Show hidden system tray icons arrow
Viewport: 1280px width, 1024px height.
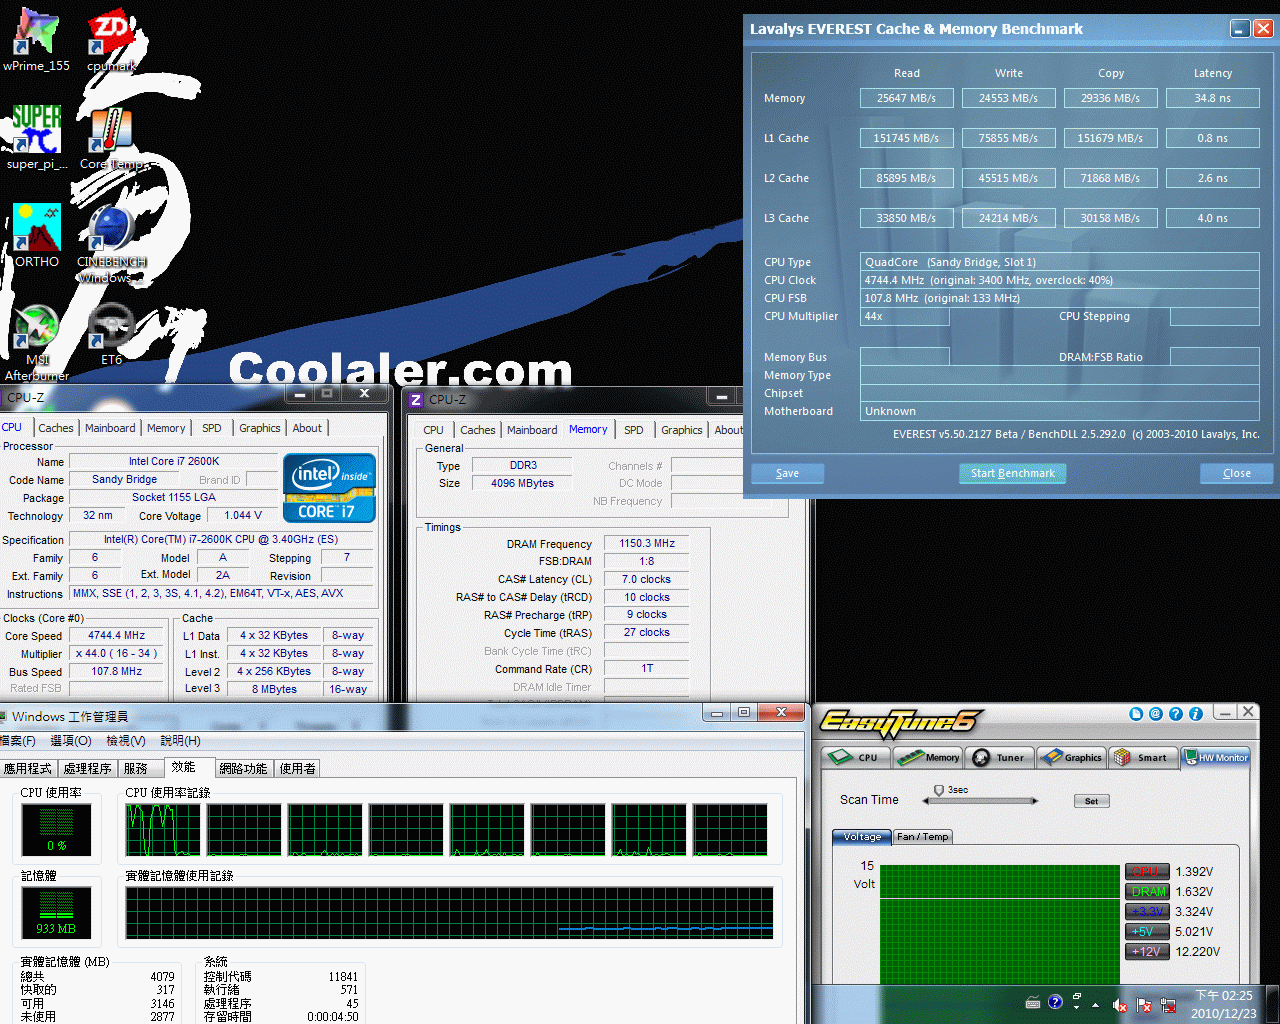[1095, 1005]
